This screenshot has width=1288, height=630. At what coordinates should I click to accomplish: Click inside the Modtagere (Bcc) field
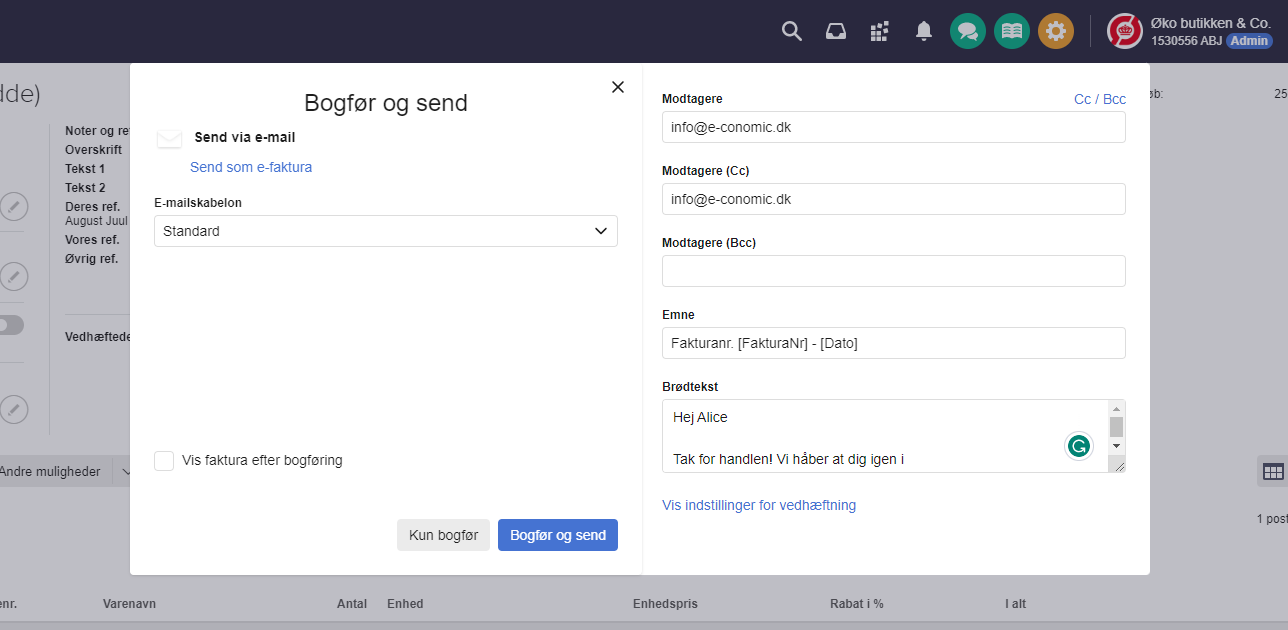893,270
